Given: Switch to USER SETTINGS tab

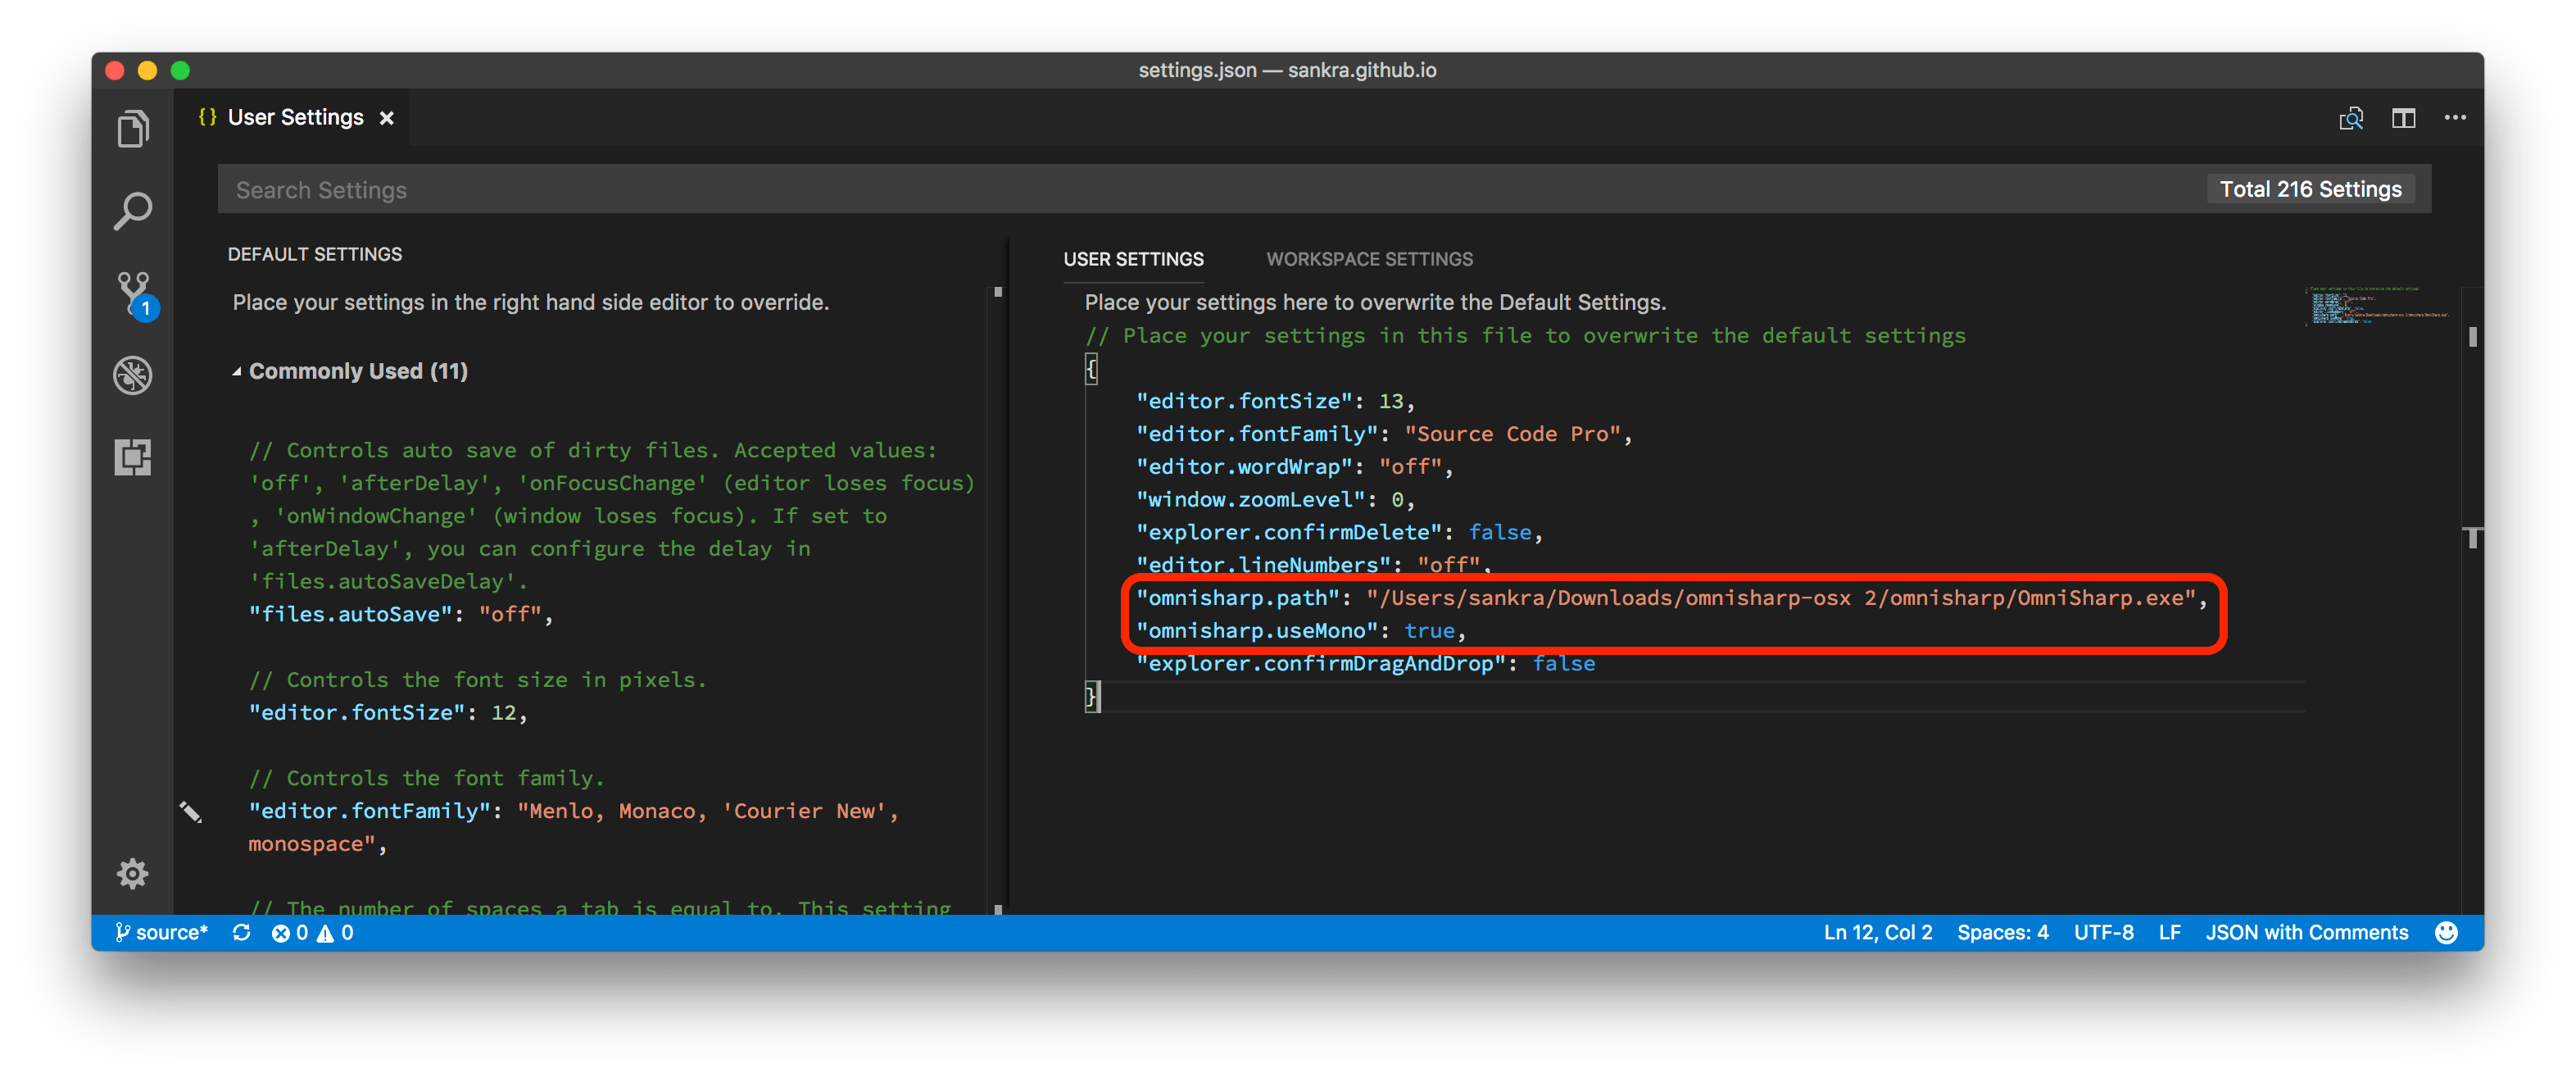Looking at the screenshot, I should click(1133, 259).
